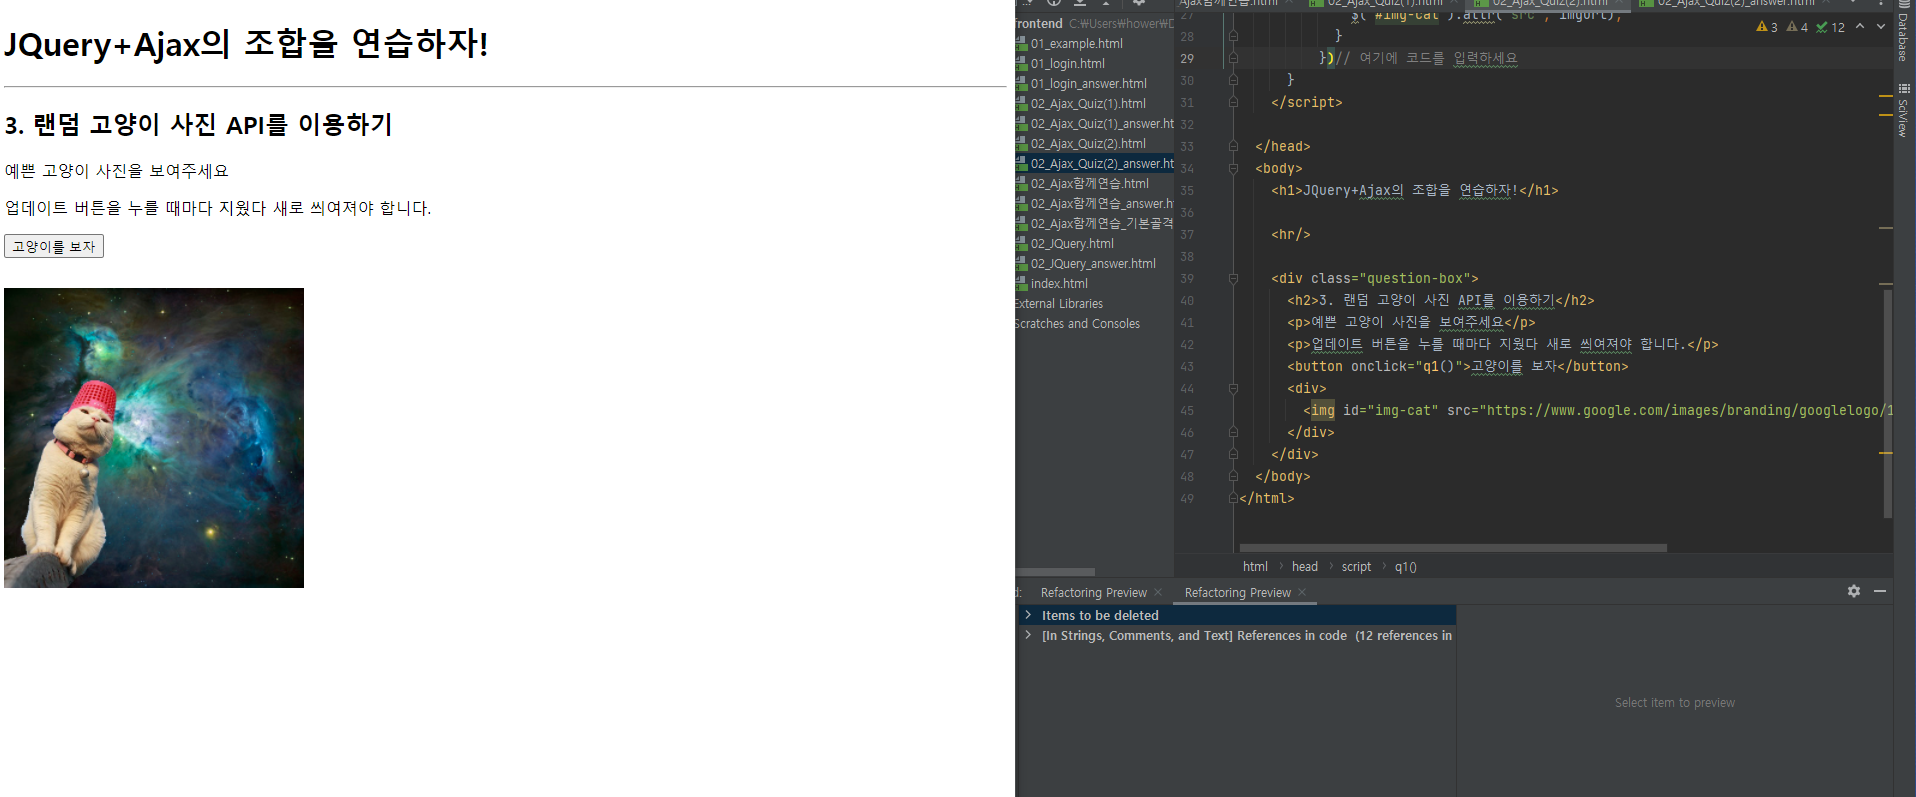Click the HTML file icon beside index.html
Image resolution: width=1916 pixels, height=797 pixels.
1021,284
